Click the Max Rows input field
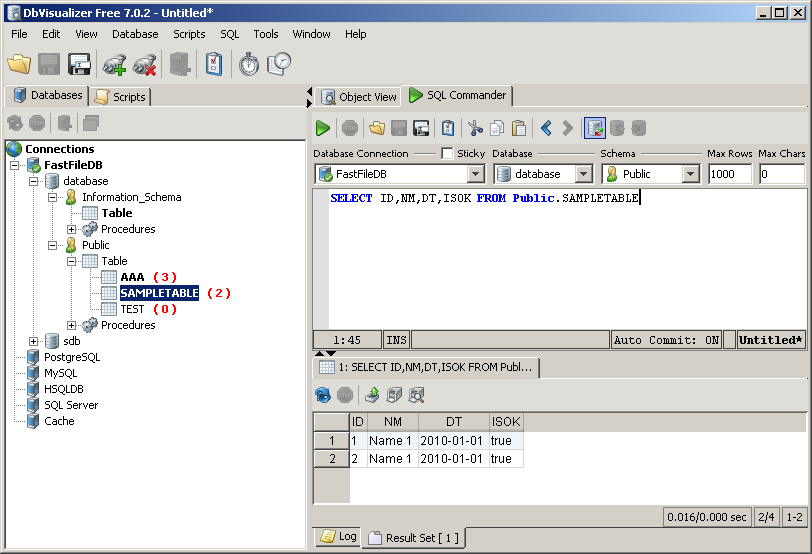Image resolution: width=812 pixels, height=554 pixels. coord(730,174)
